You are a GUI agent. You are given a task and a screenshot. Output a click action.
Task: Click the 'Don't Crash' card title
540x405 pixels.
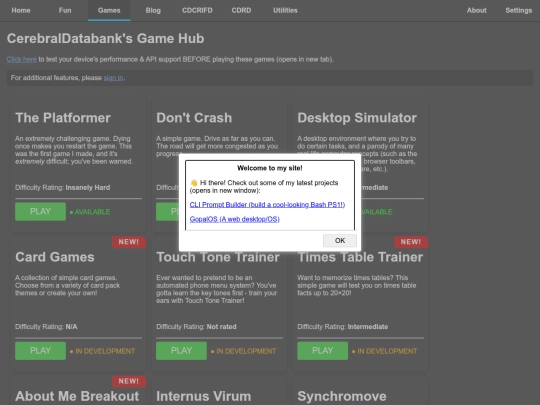pyautogui.click(x=194, y=118)
